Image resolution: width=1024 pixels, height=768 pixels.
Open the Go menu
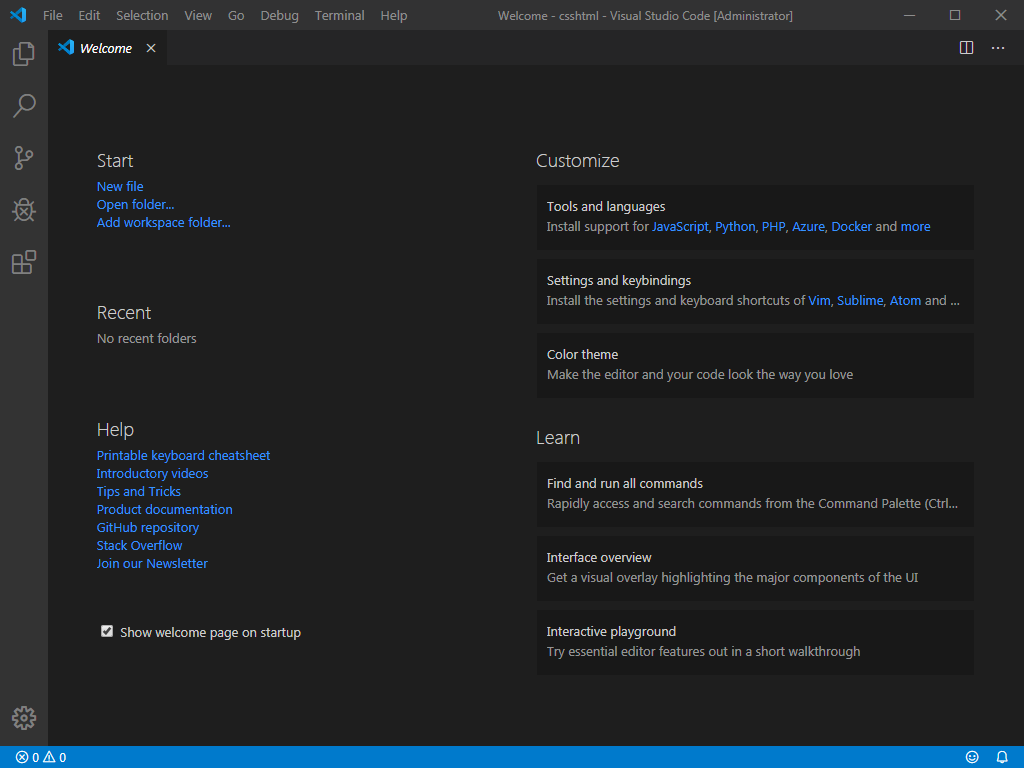click(x=236, y=16)
